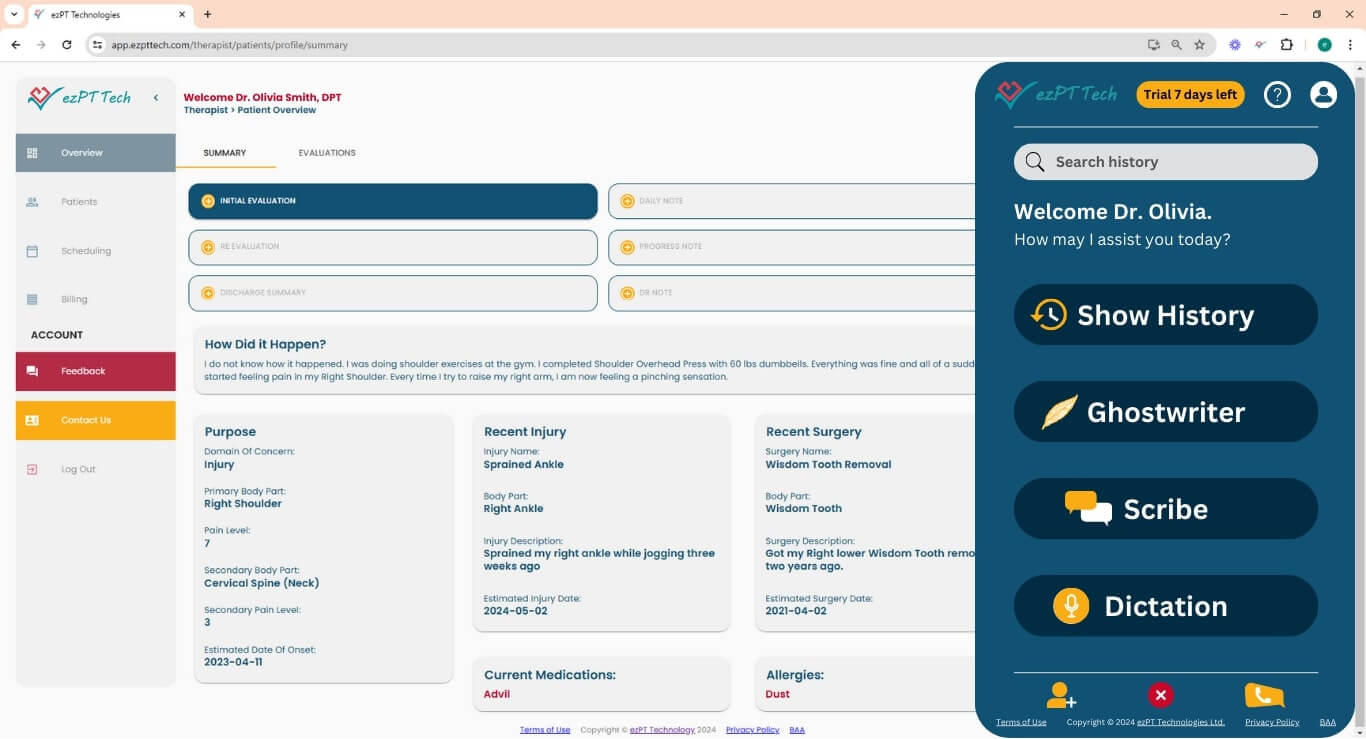Start Dictation using the microphone icon
1366x739 pixels.
(1071, 605)
